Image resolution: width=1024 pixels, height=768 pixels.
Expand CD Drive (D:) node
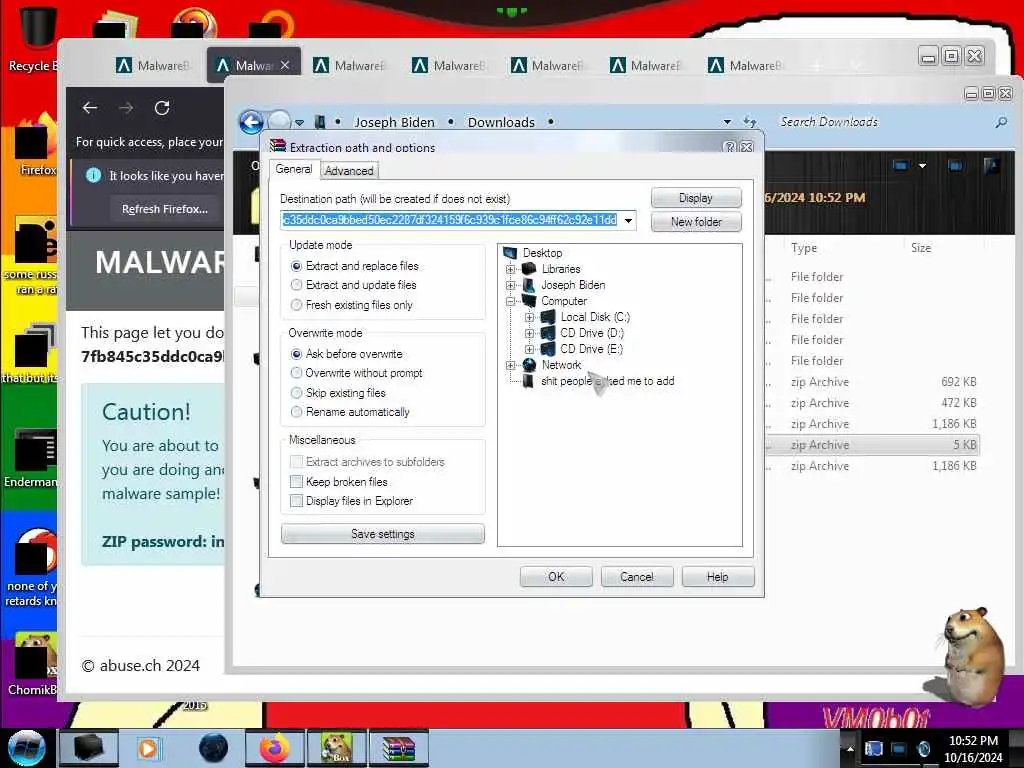coord(530,333)
